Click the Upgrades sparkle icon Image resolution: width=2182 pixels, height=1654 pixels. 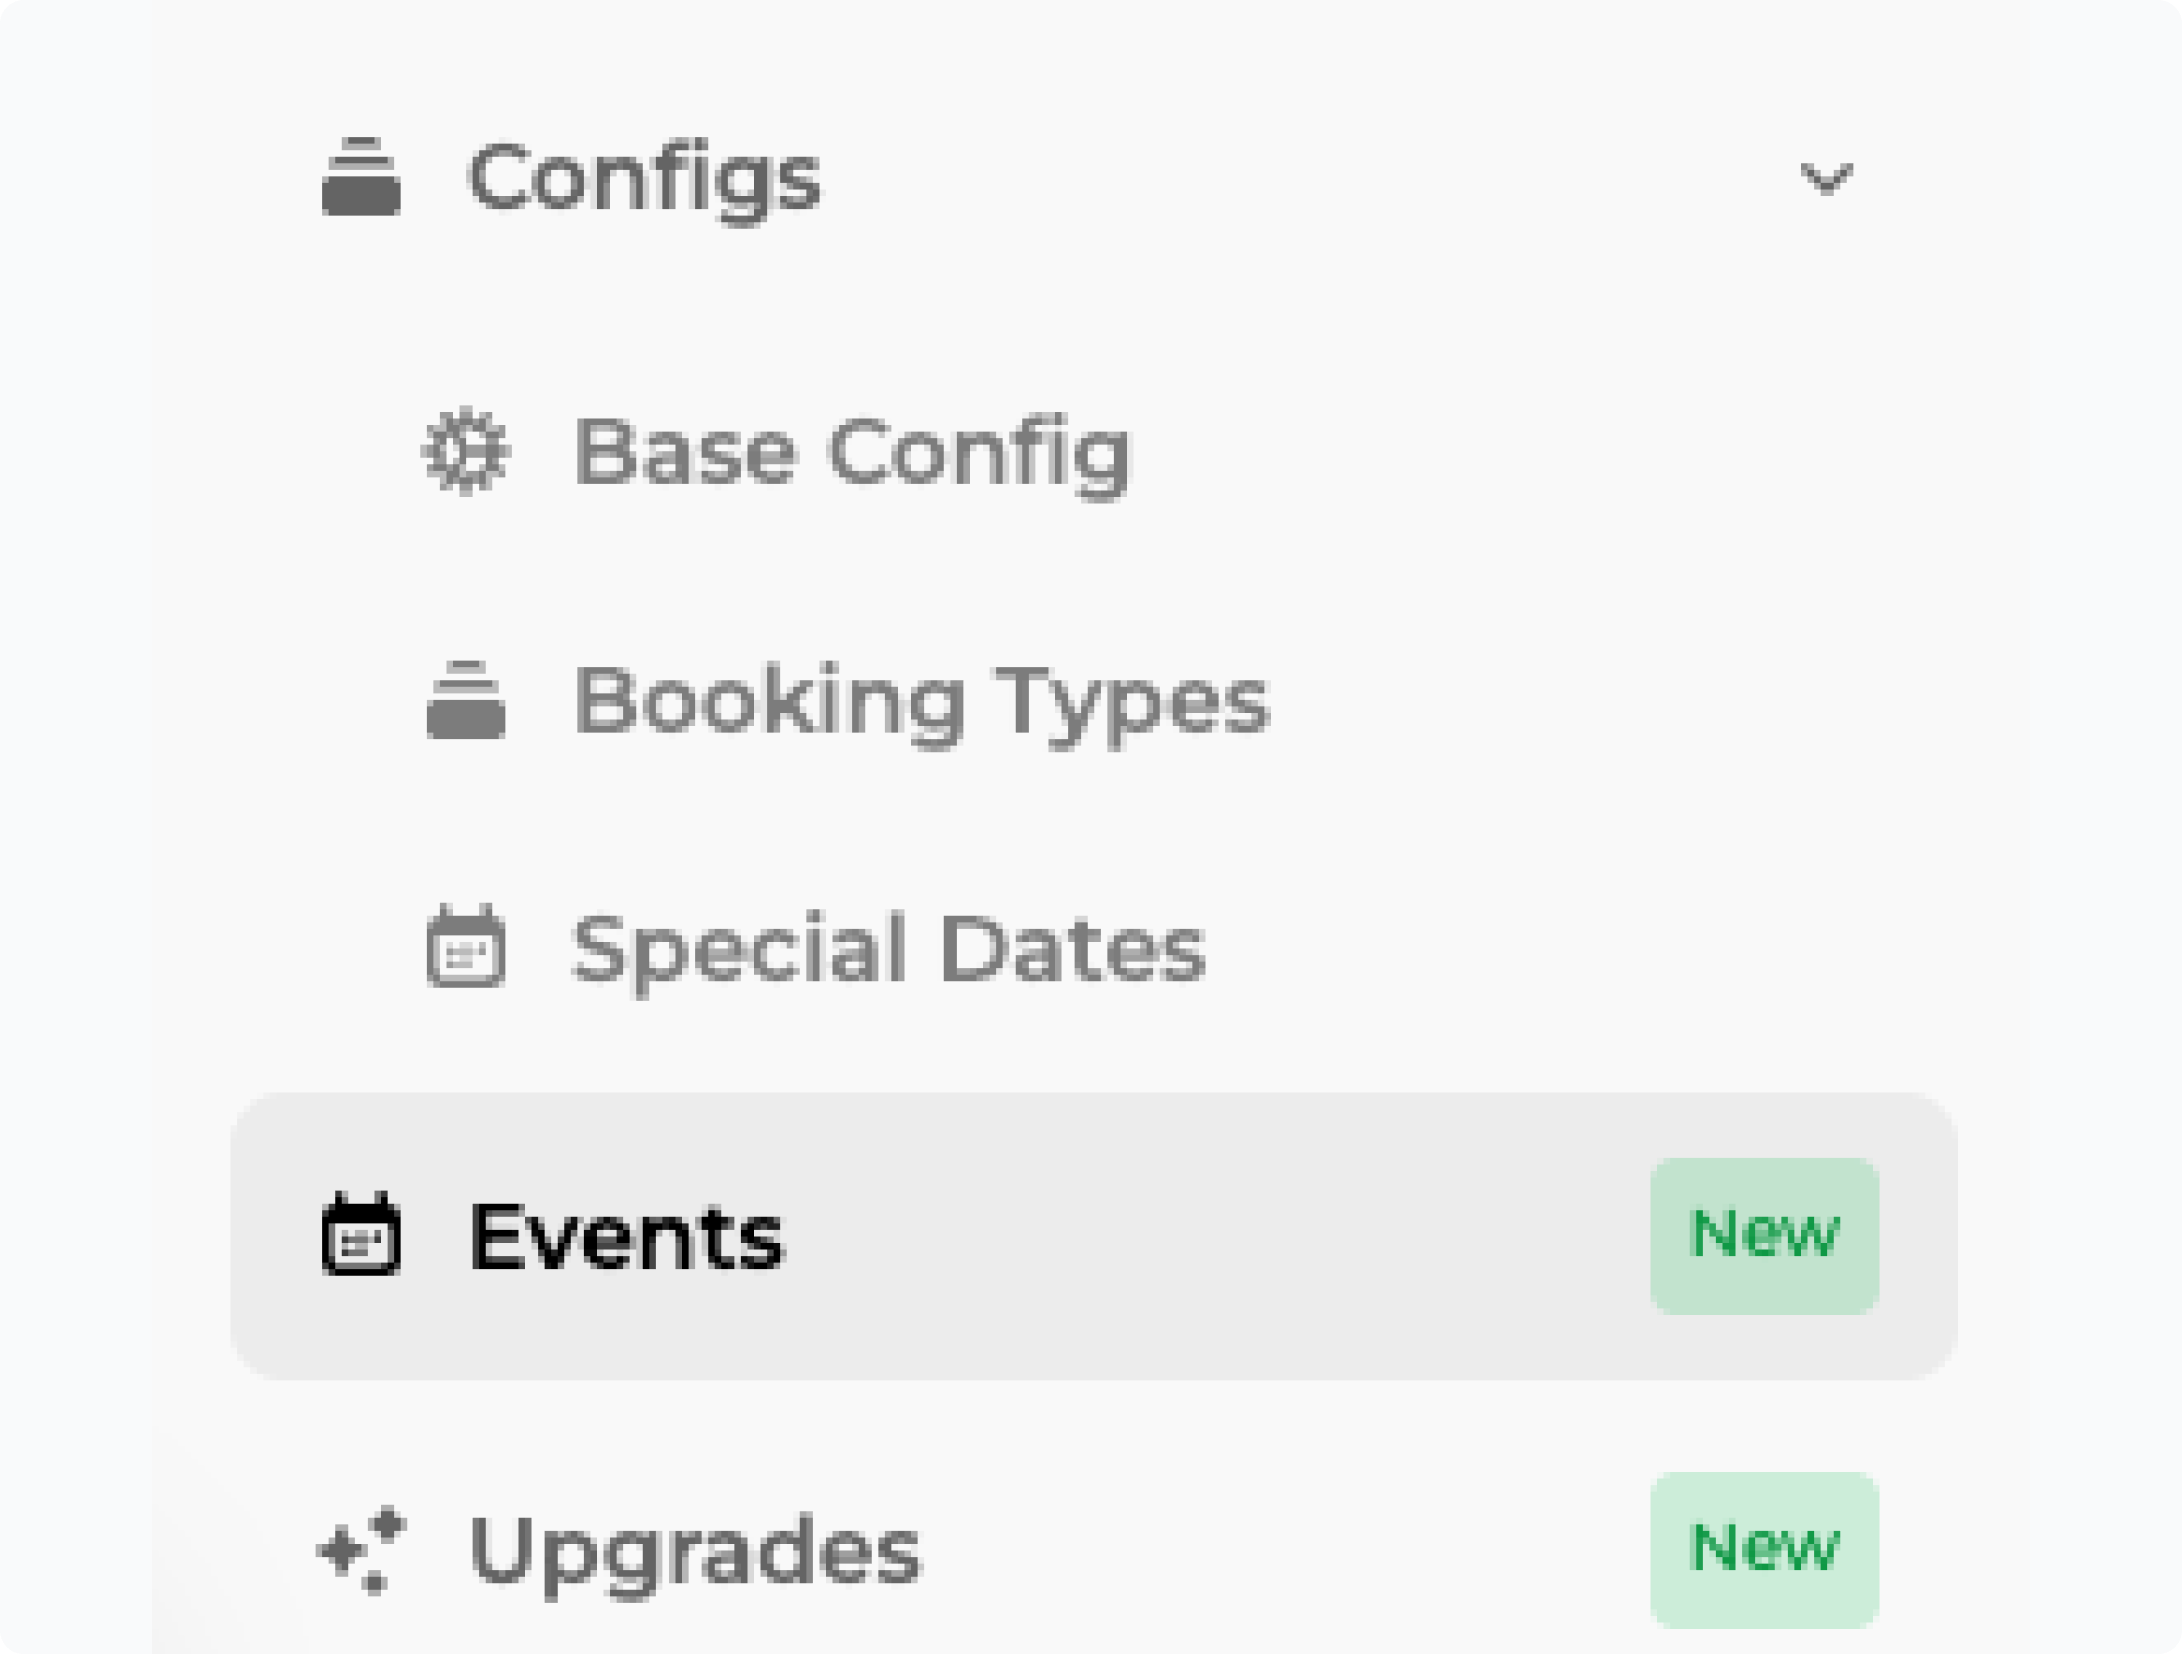(x=361, y=1549)
